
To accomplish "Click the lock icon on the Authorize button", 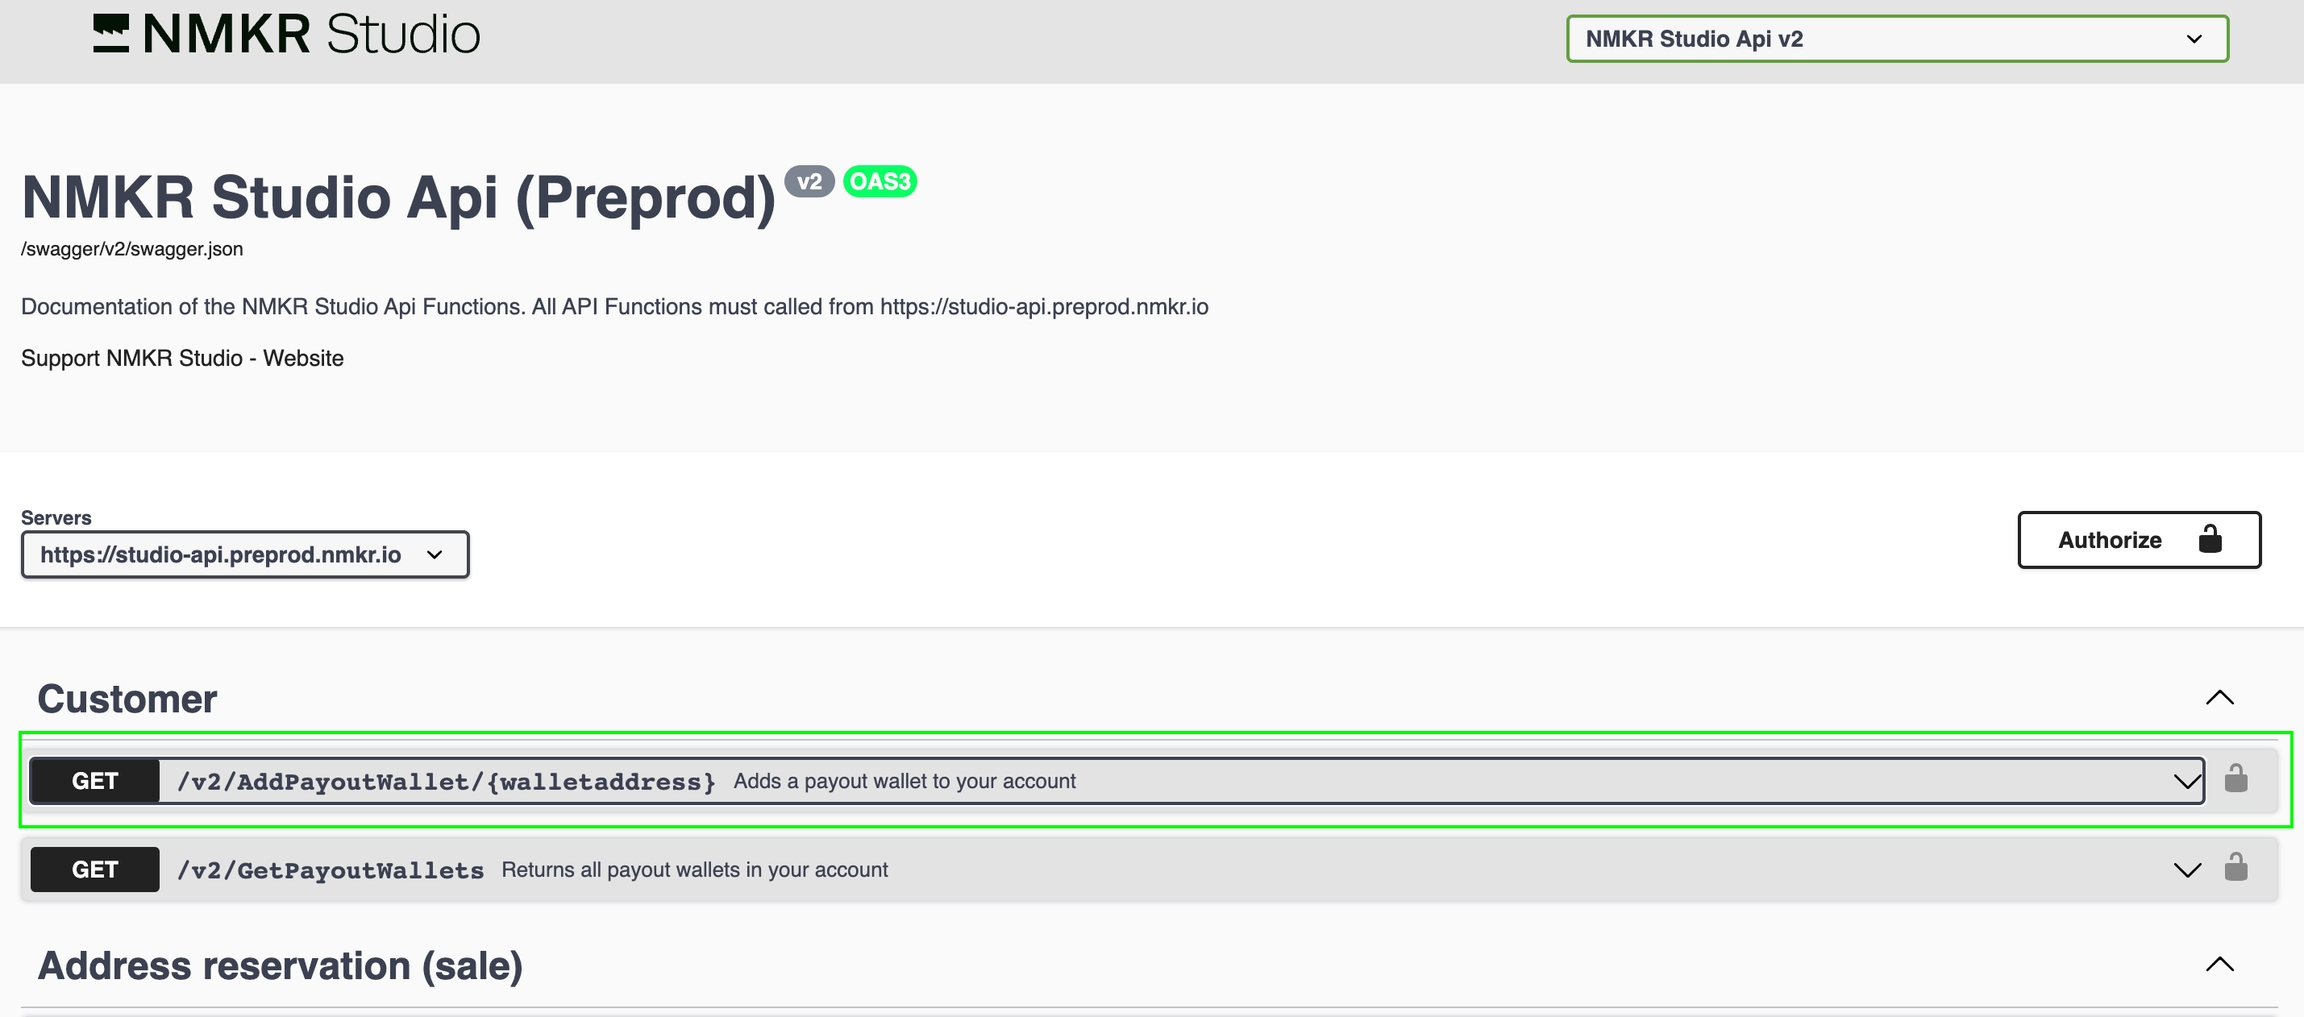I will [2210, 540].
